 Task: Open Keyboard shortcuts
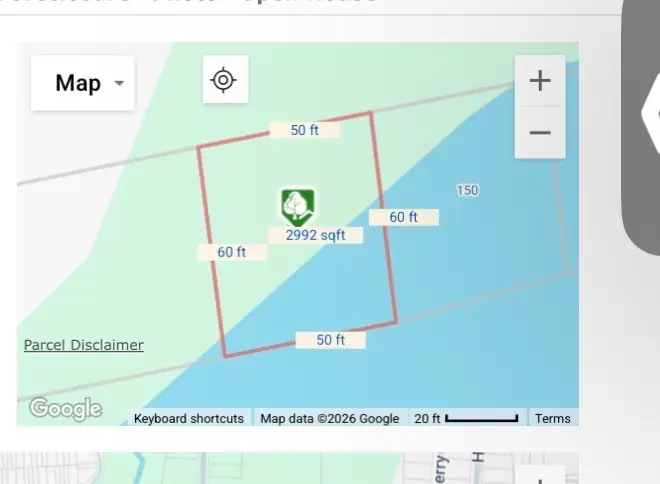coord(189,419)
